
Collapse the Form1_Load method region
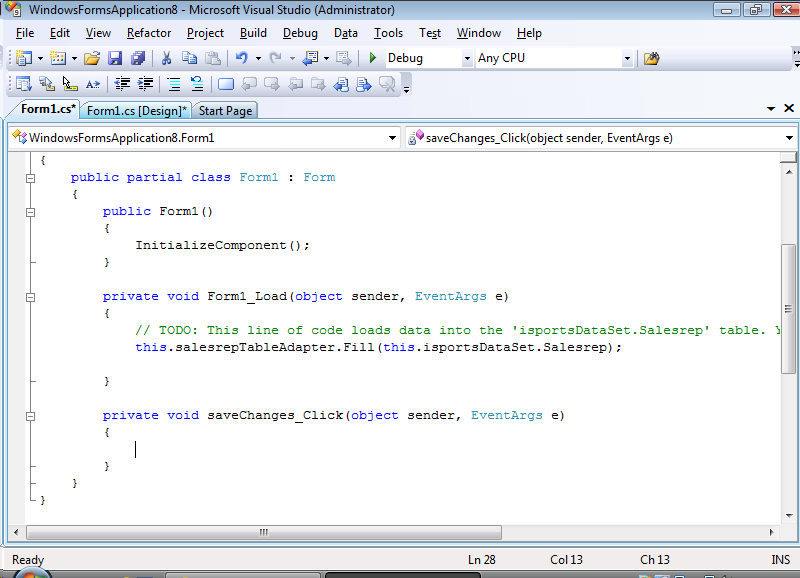pyautogui.click(x=31, y=297)
